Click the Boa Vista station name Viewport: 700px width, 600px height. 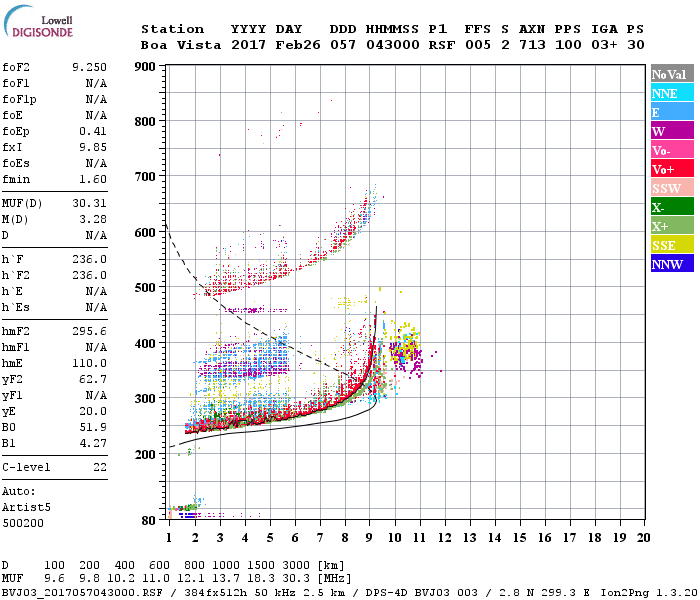pos(181,45)
